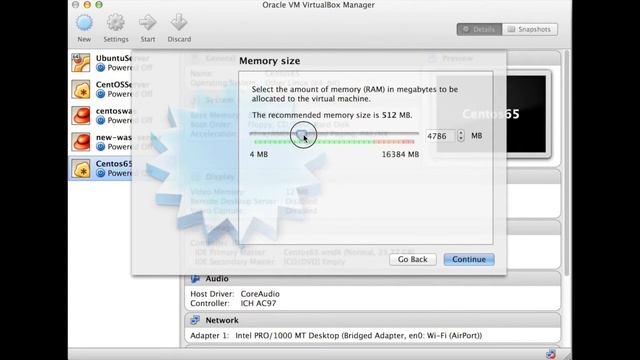This screenshot has width=640, height=360.
Task: Click the 'recommended memory size is 512 MB' text
Action: pos(332,115)
